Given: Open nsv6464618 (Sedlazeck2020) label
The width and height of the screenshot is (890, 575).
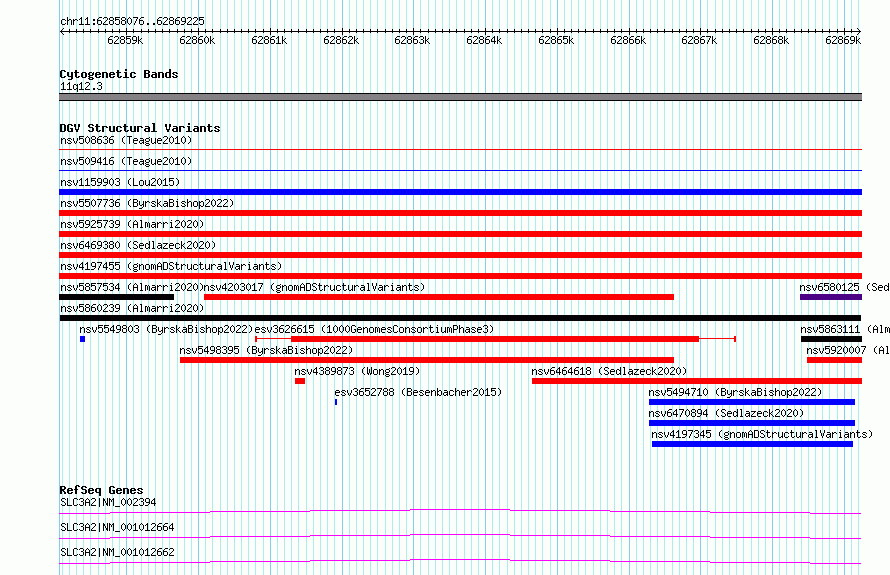Looking at the screenshot, I should pos(609,371).
